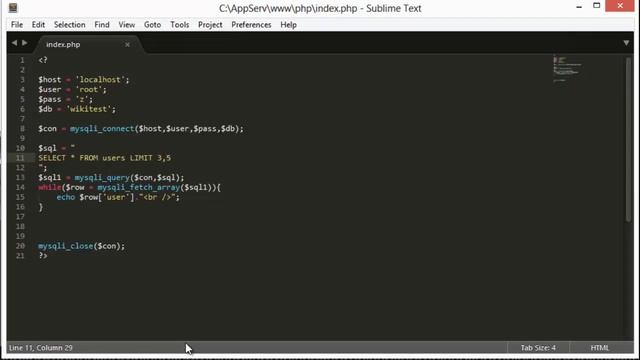Viewport: 640px width, 360px height.
Task: Maximize the Sublime Text window
Action: pyautogui.click(x=596, y=6)
